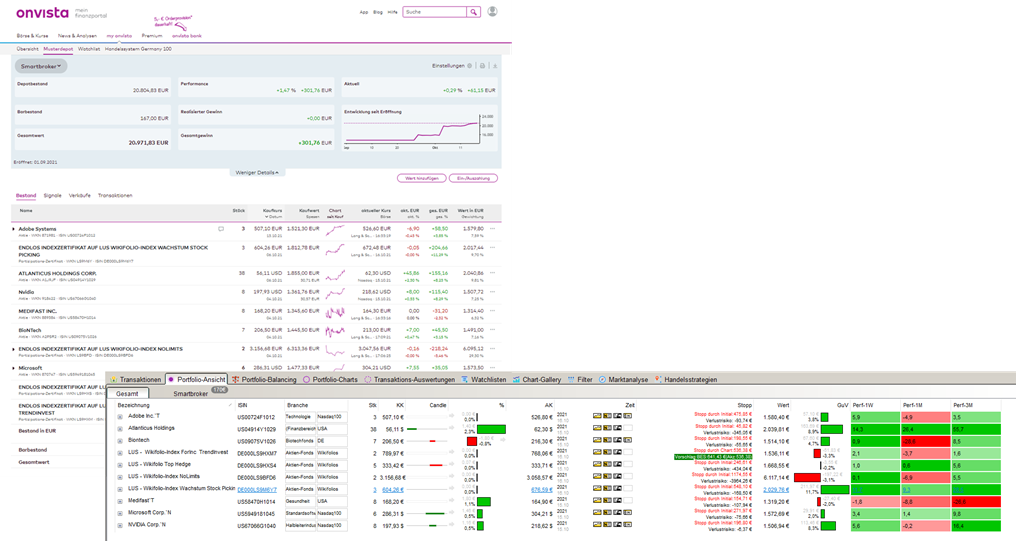The height and width of the screenshot is (541, 1016).
Task: Expand the Atlanticus Holdings plus box
Action: point(120,428)
